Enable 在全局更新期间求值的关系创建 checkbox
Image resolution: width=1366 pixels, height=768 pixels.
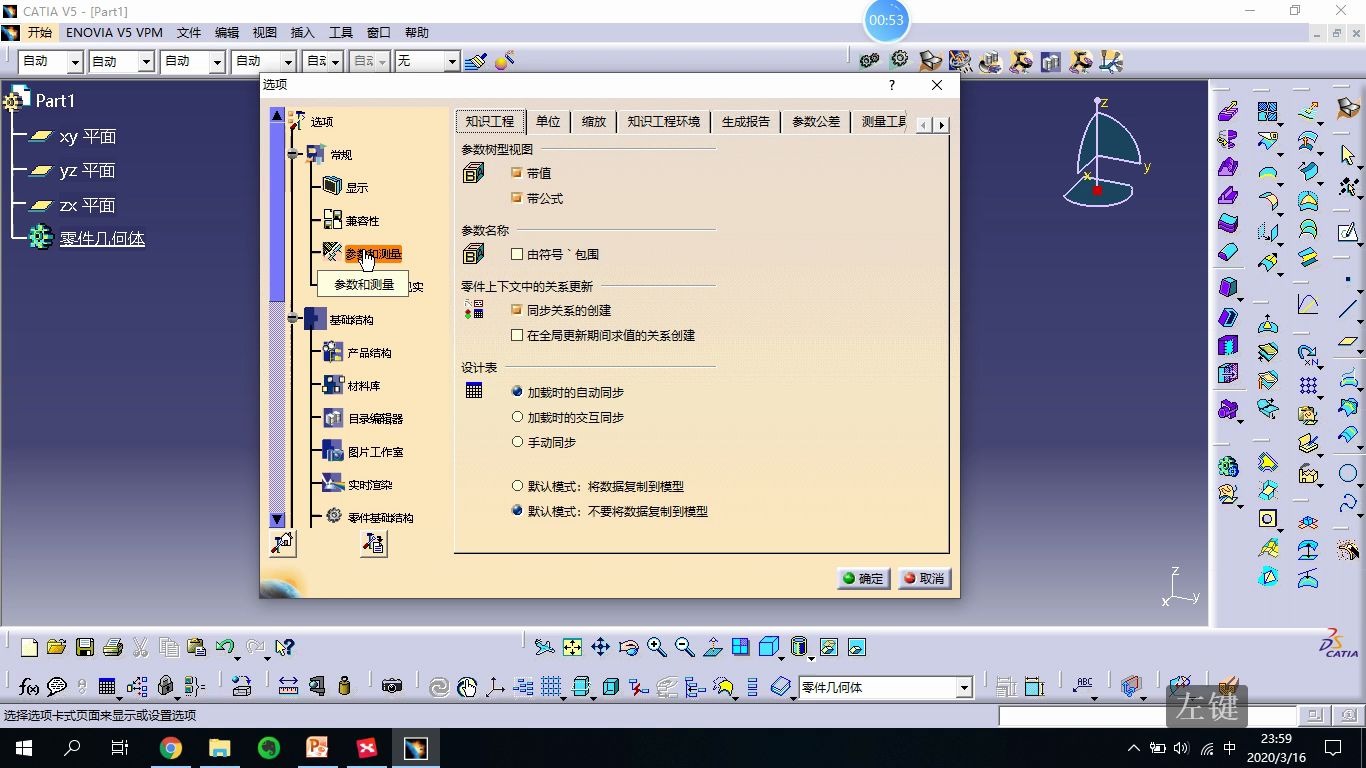pos(517,335)
